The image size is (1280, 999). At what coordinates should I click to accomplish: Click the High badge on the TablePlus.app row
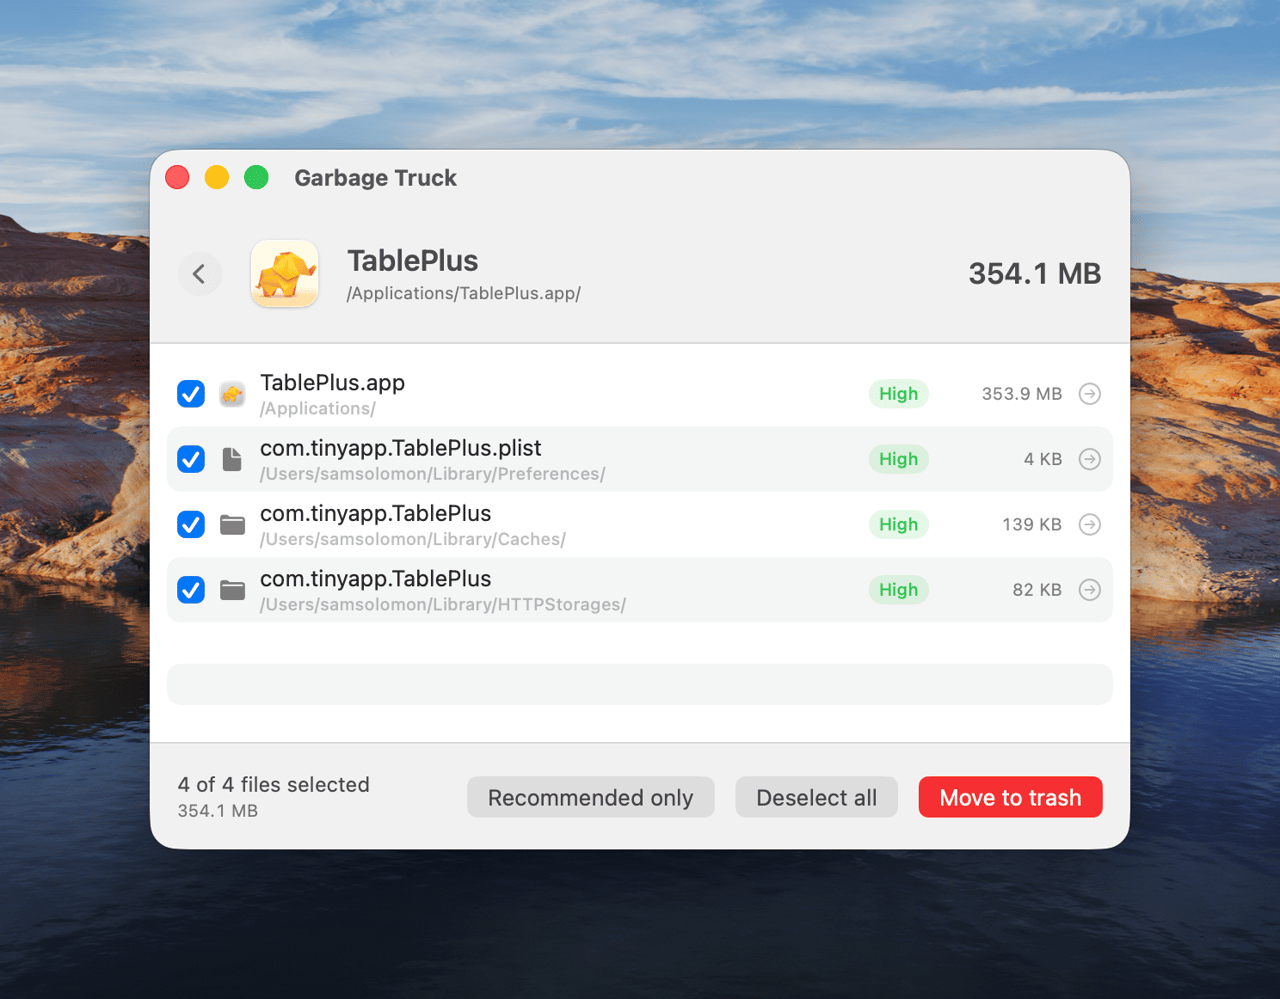(898, 394)
